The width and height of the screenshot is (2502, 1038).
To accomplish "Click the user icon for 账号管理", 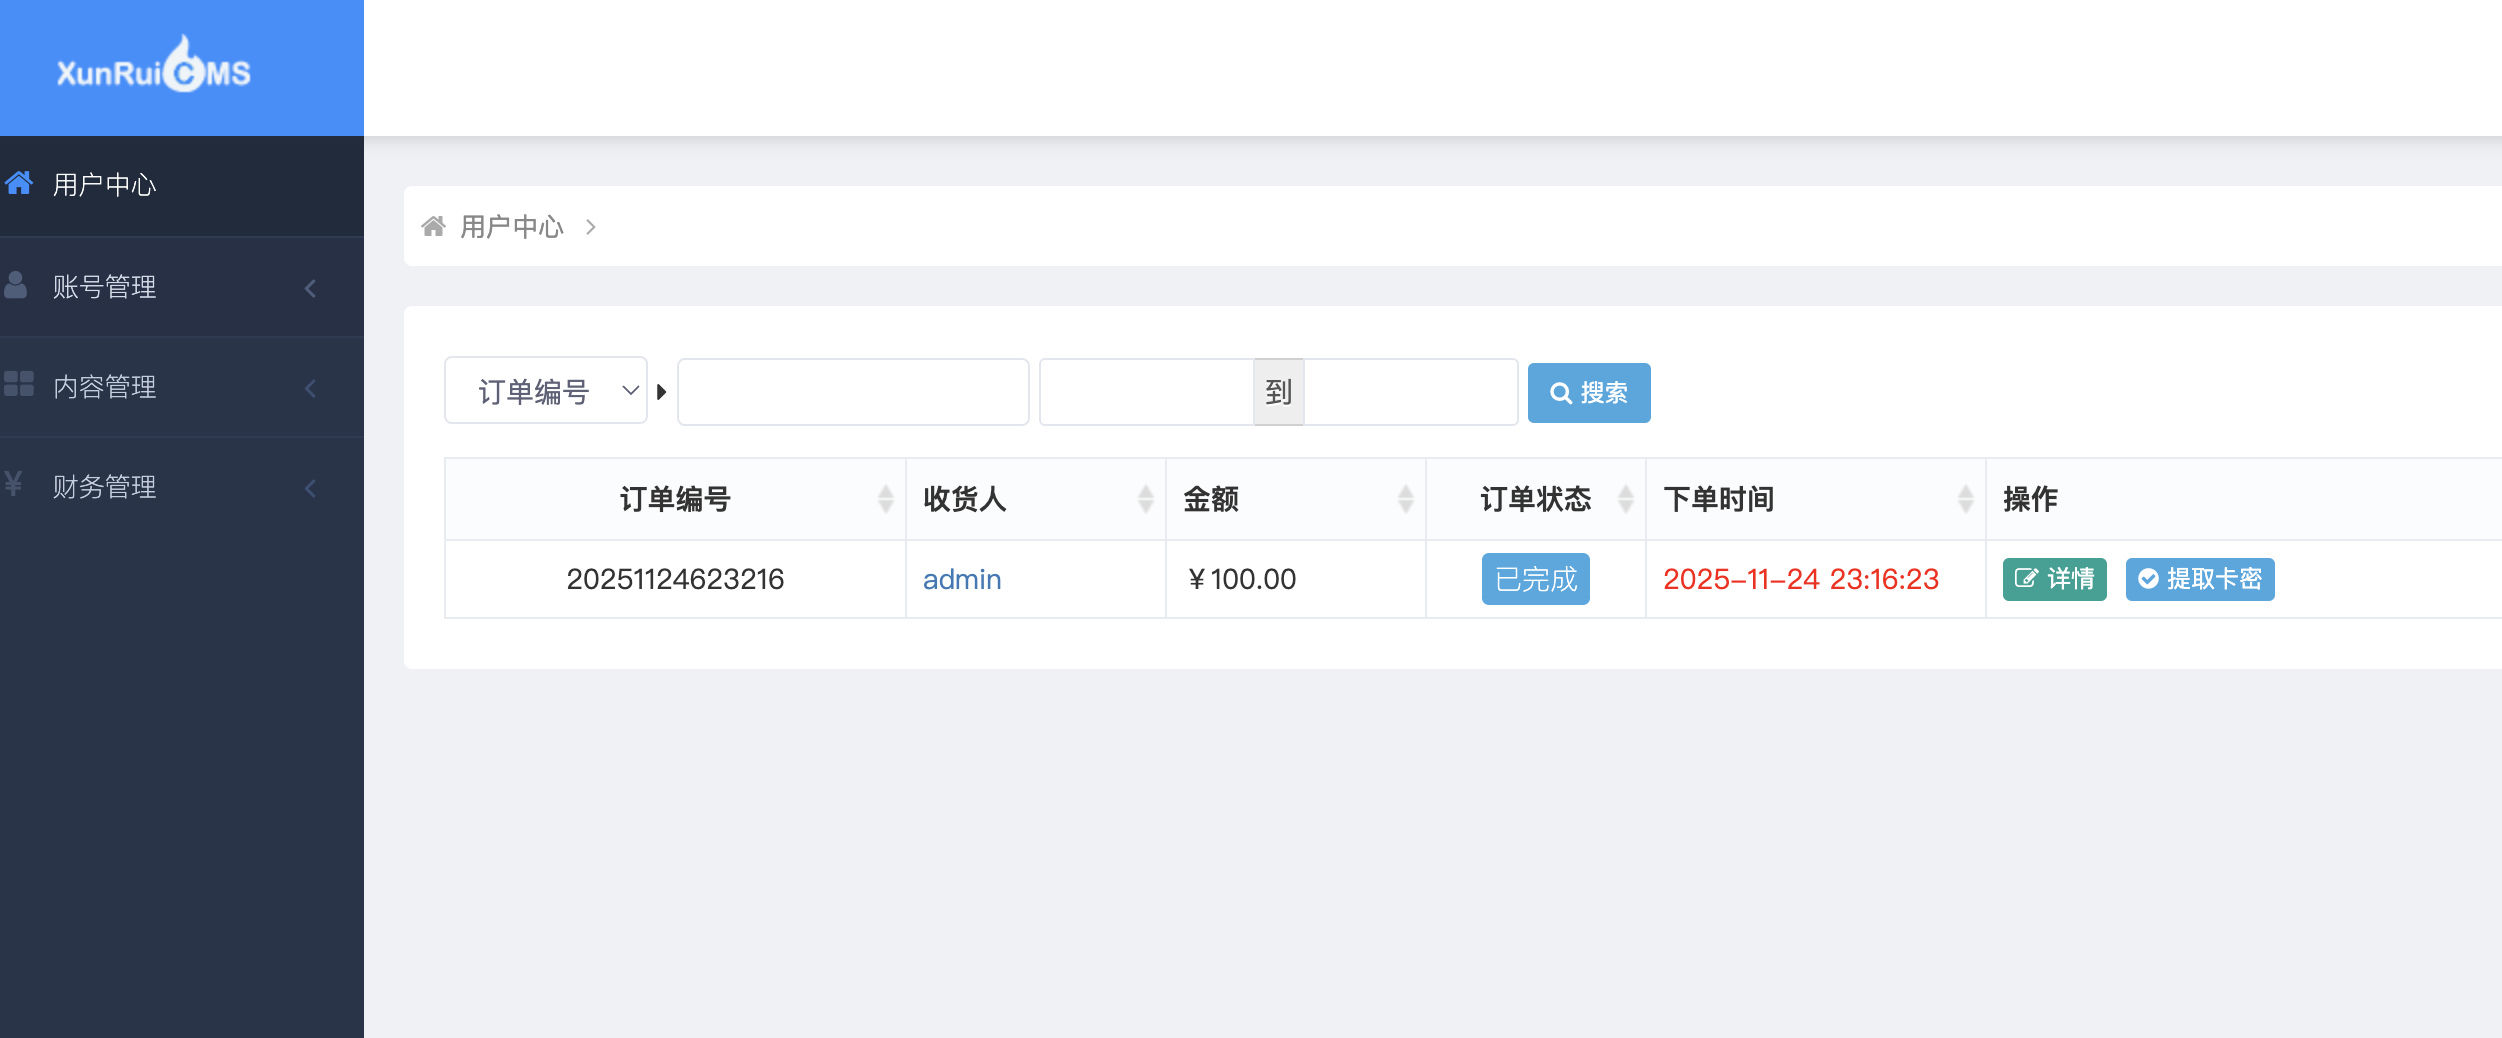I will click(x=16, y=286).
